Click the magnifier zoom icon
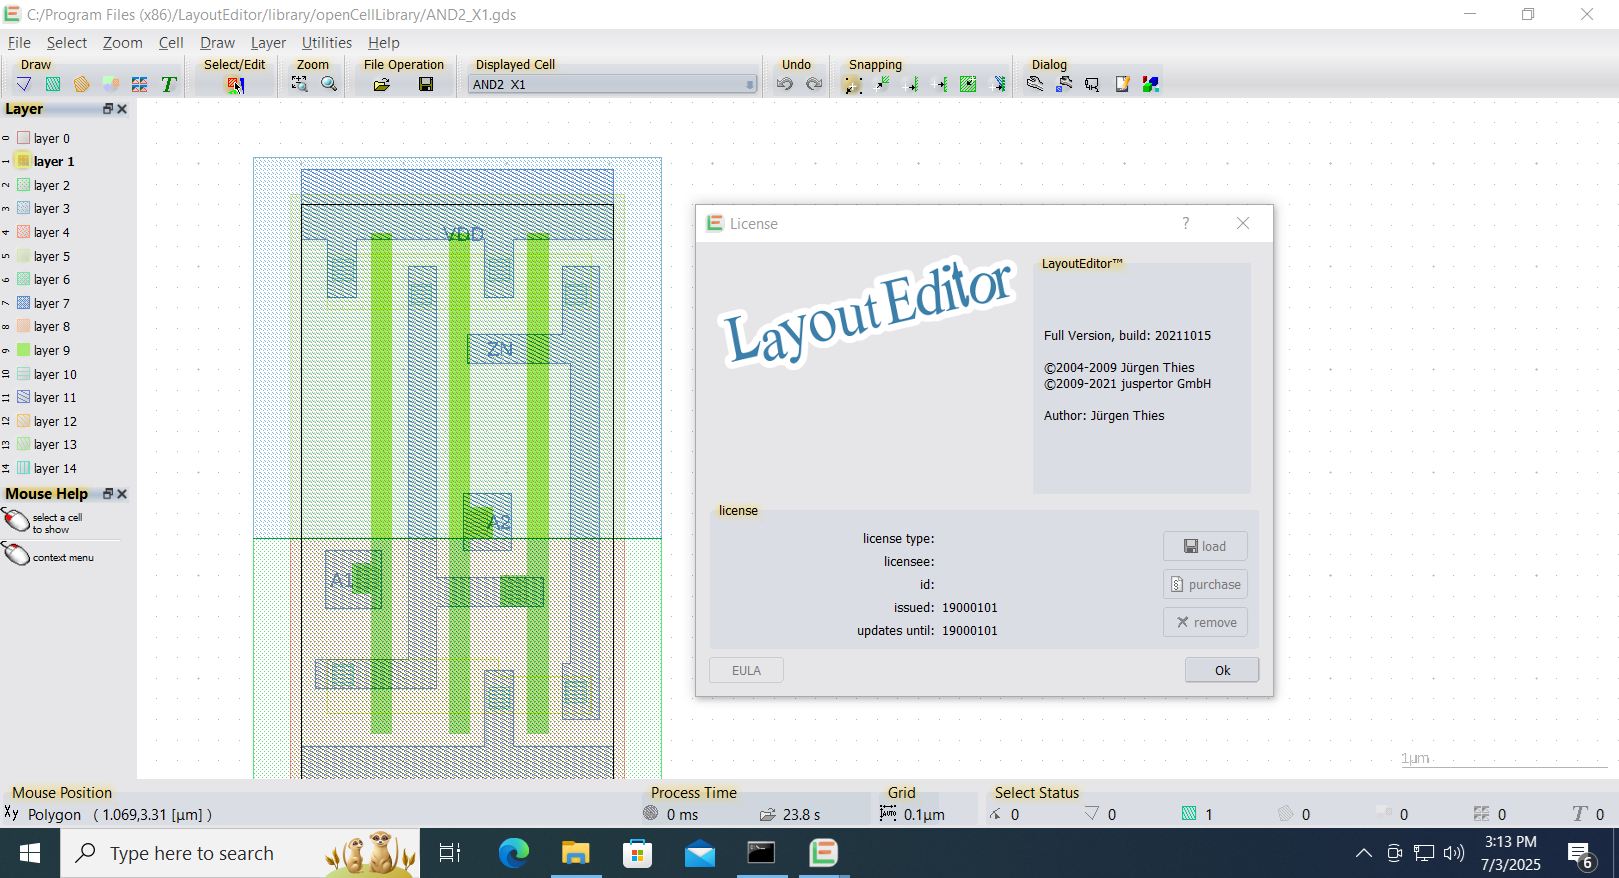Viewport: 1619px width, 878px height. 329,84
